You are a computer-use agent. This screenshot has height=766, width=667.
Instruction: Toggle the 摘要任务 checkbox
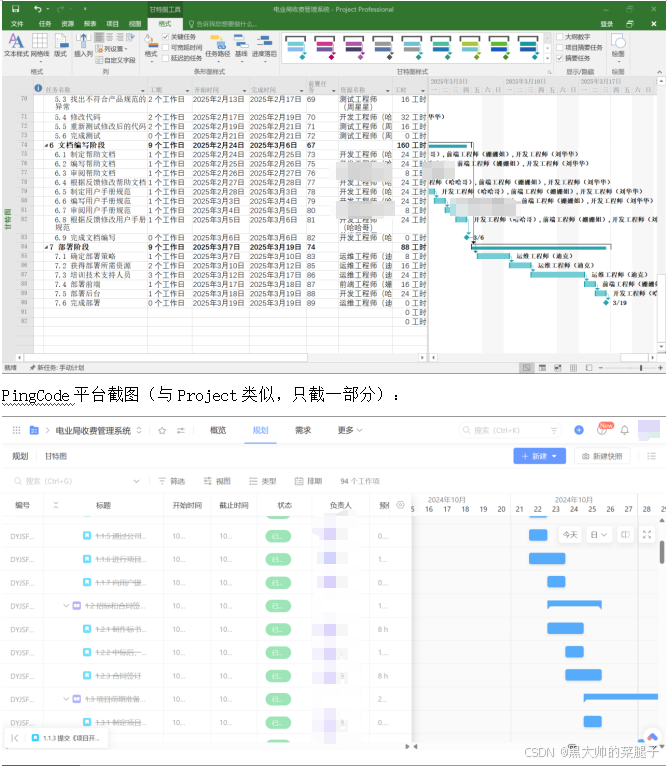(x=560, y=58)
